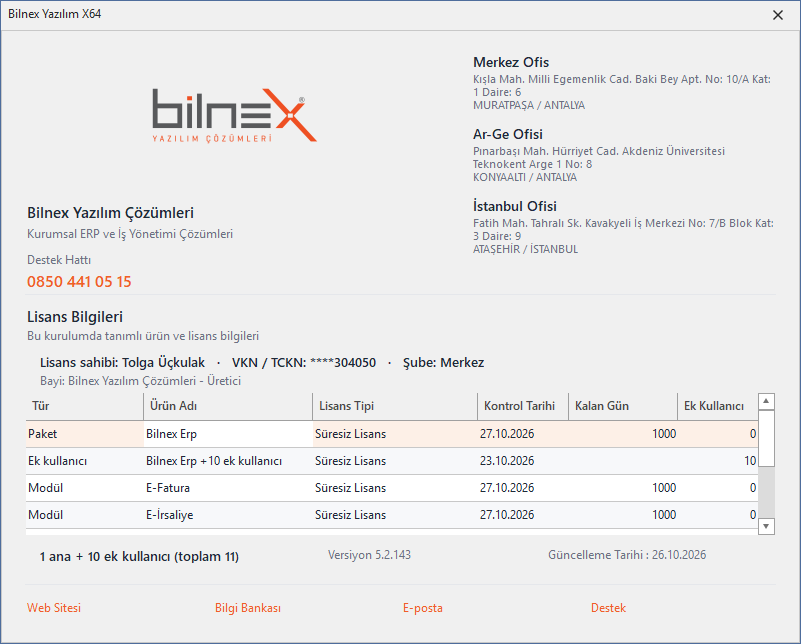Sort by the Ek Kullanıcı column header
This screenshot has width=801, height=644.
(718, 406)
